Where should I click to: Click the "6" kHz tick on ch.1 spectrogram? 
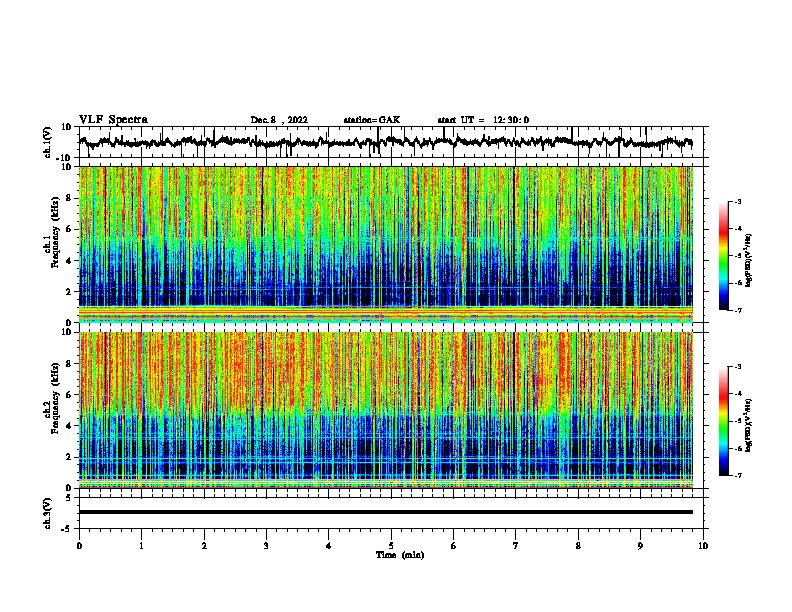click(x=70, y=229)
